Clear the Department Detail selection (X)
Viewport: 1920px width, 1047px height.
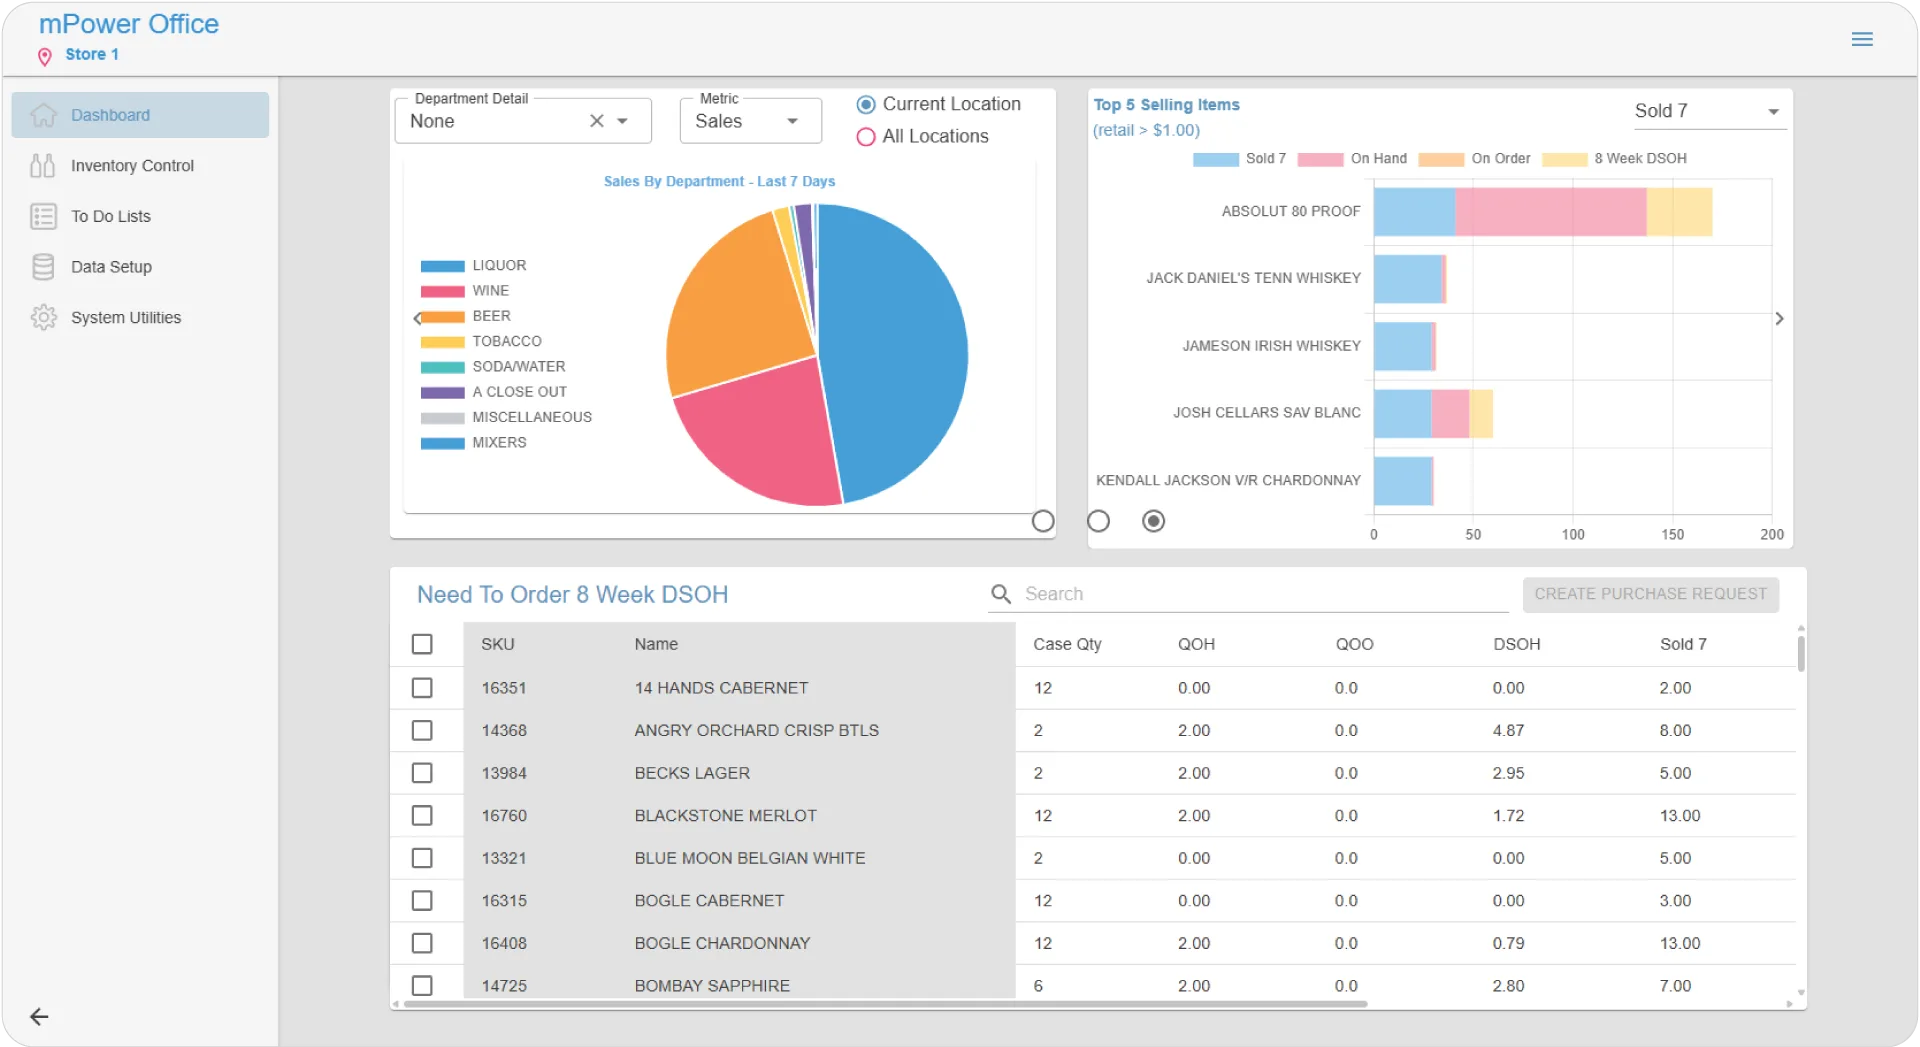[x=596, y=121]
